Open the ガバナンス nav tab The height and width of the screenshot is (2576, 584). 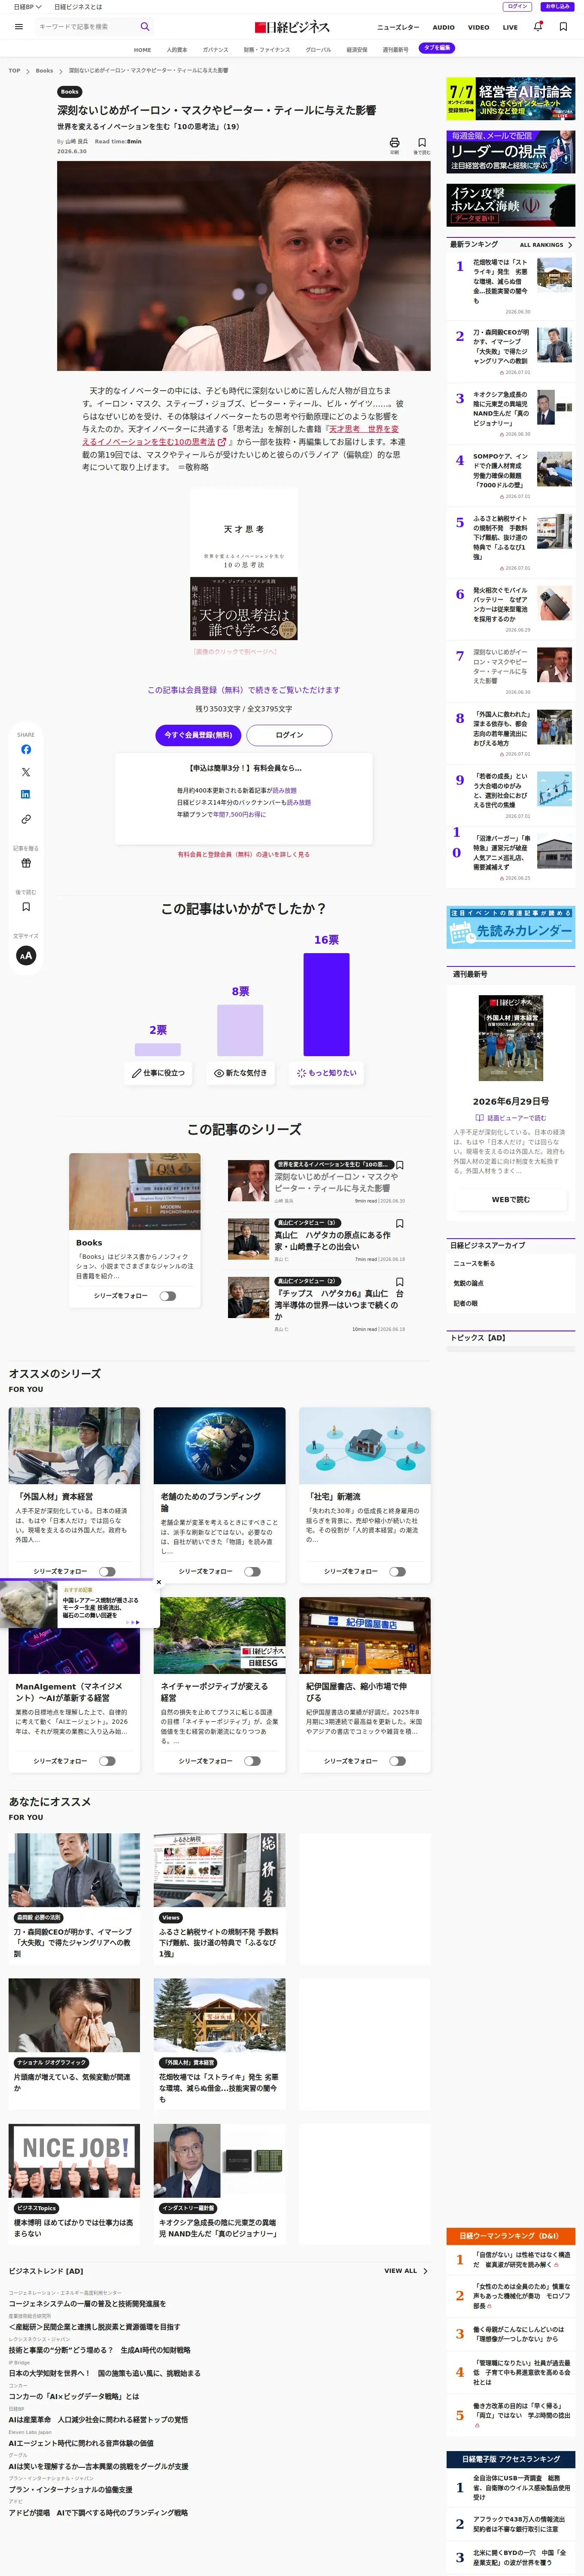tap(215, 49)
